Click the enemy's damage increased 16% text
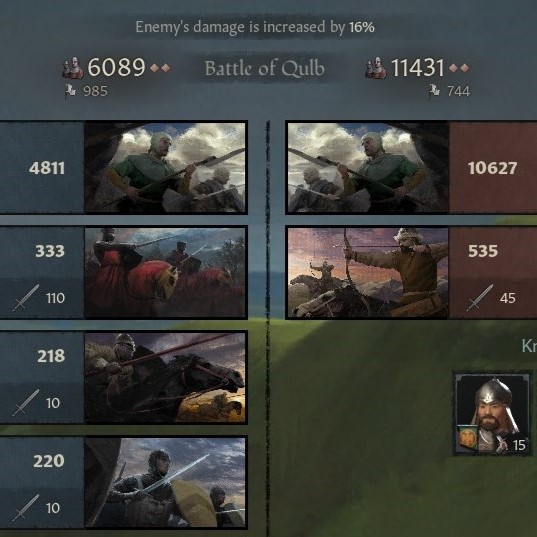 (255, 27)
